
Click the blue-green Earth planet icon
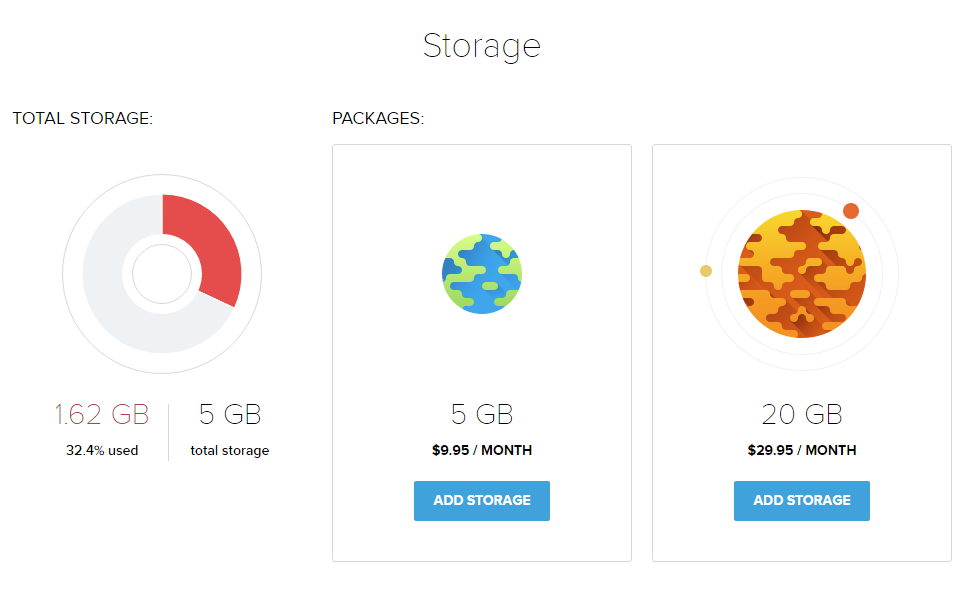(x=482, y=274)
